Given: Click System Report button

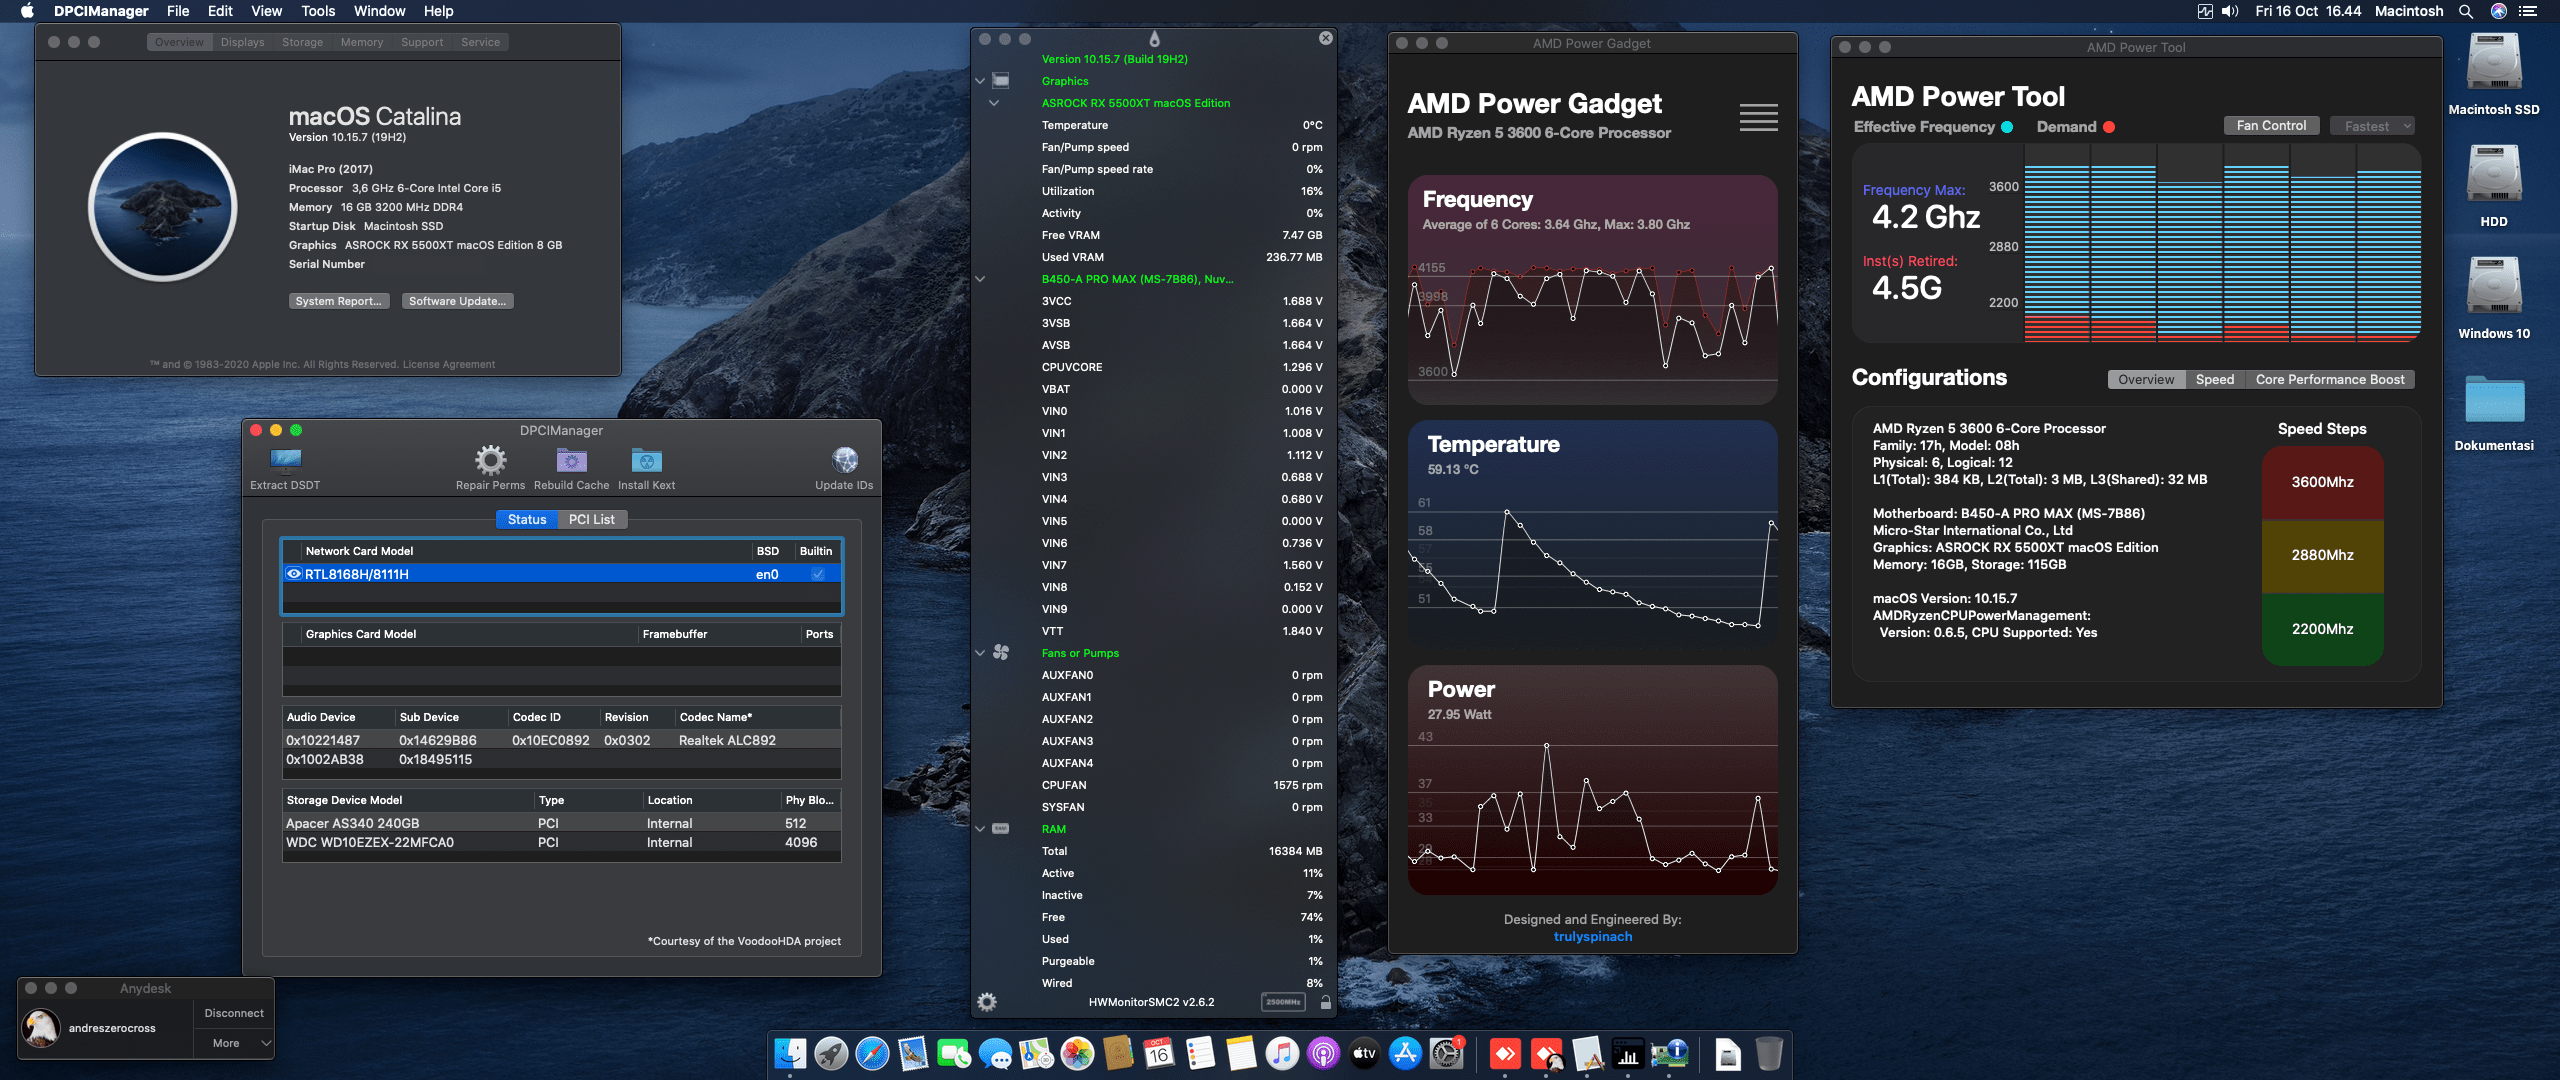Looking at the screenshot, I should pyautogui.click(x=339, y=301).
